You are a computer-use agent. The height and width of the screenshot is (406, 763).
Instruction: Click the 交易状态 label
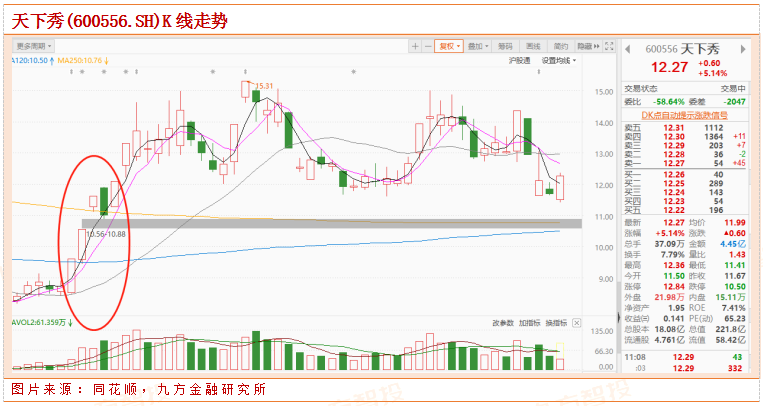pyautogui.click(x=640, y=89)
